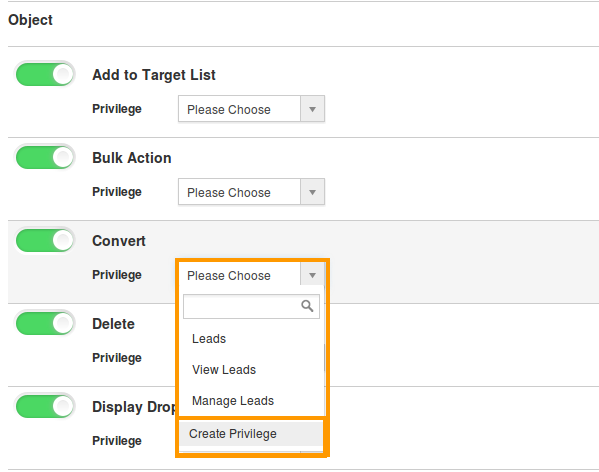Click the Object section header
The height and width of the screenshot is (472, 599).
click(x=30, y=20)
